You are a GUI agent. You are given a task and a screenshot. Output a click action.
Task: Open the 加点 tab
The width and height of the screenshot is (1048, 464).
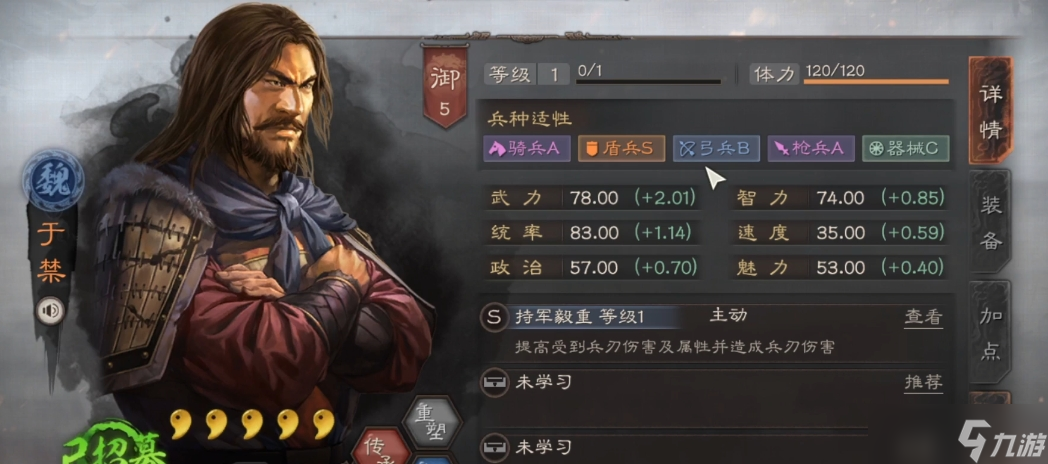[x=990, y=332]
